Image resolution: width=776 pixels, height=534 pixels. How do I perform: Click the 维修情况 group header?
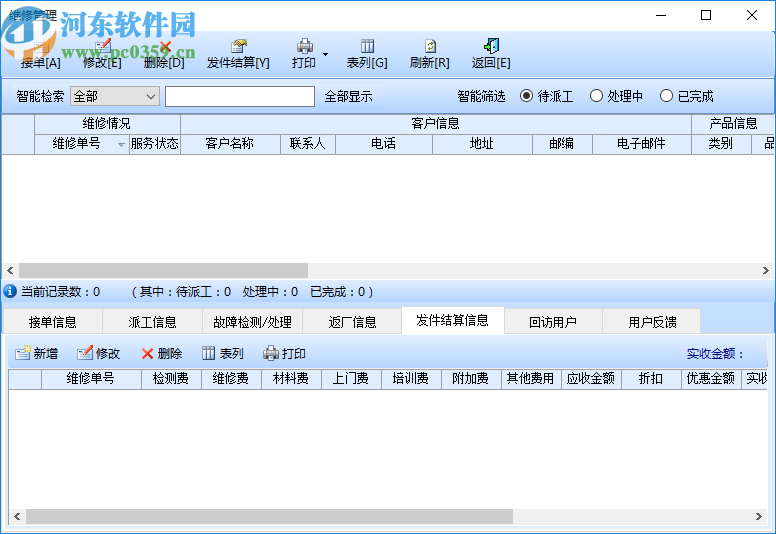(x=107, y=124)
